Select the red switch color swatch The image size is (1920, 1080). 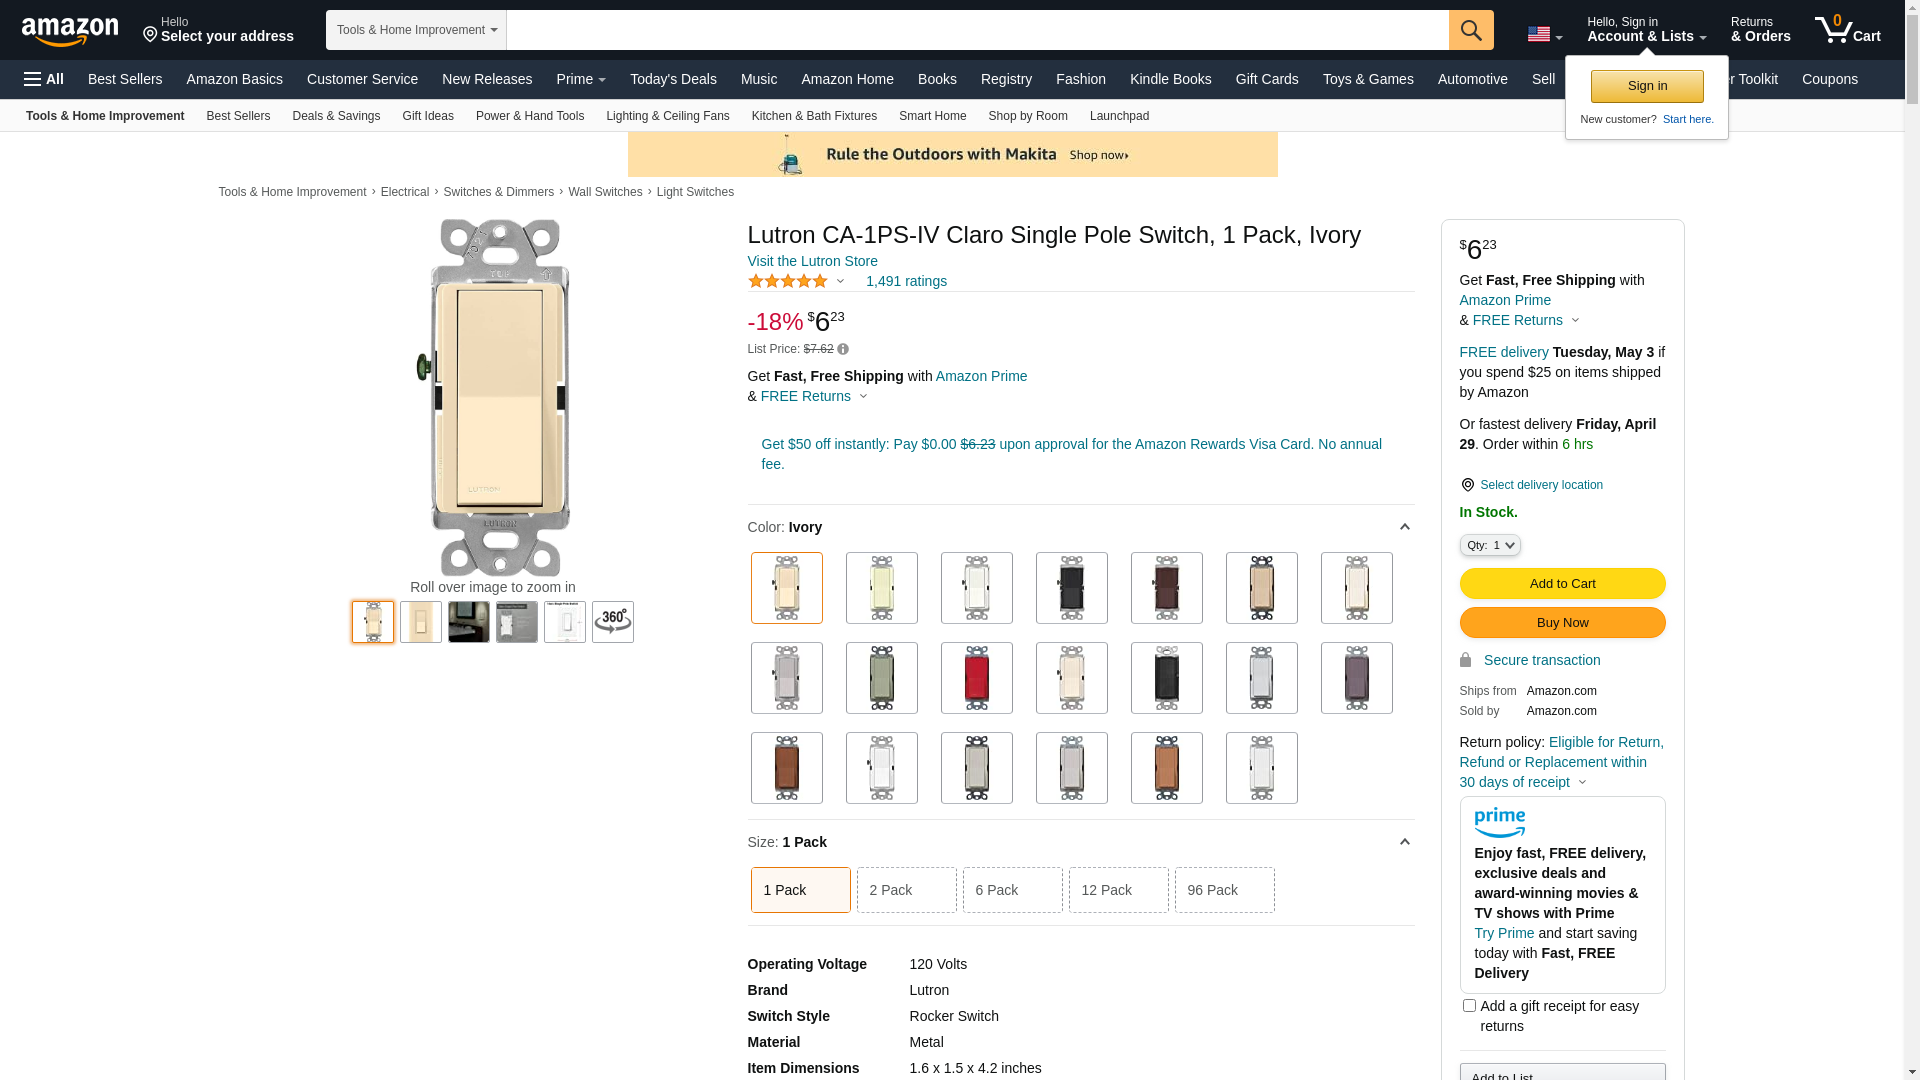pos(976,678)
